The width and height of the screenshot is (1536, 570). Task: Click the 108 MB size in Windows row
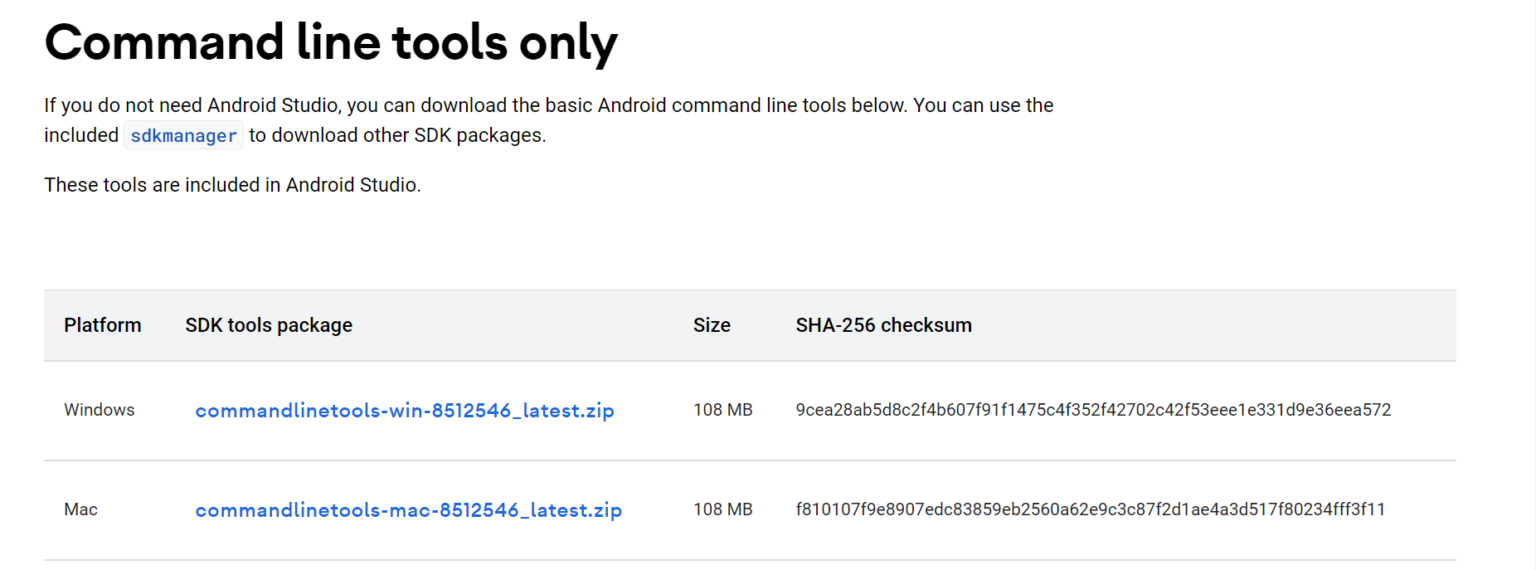(722, 410)
